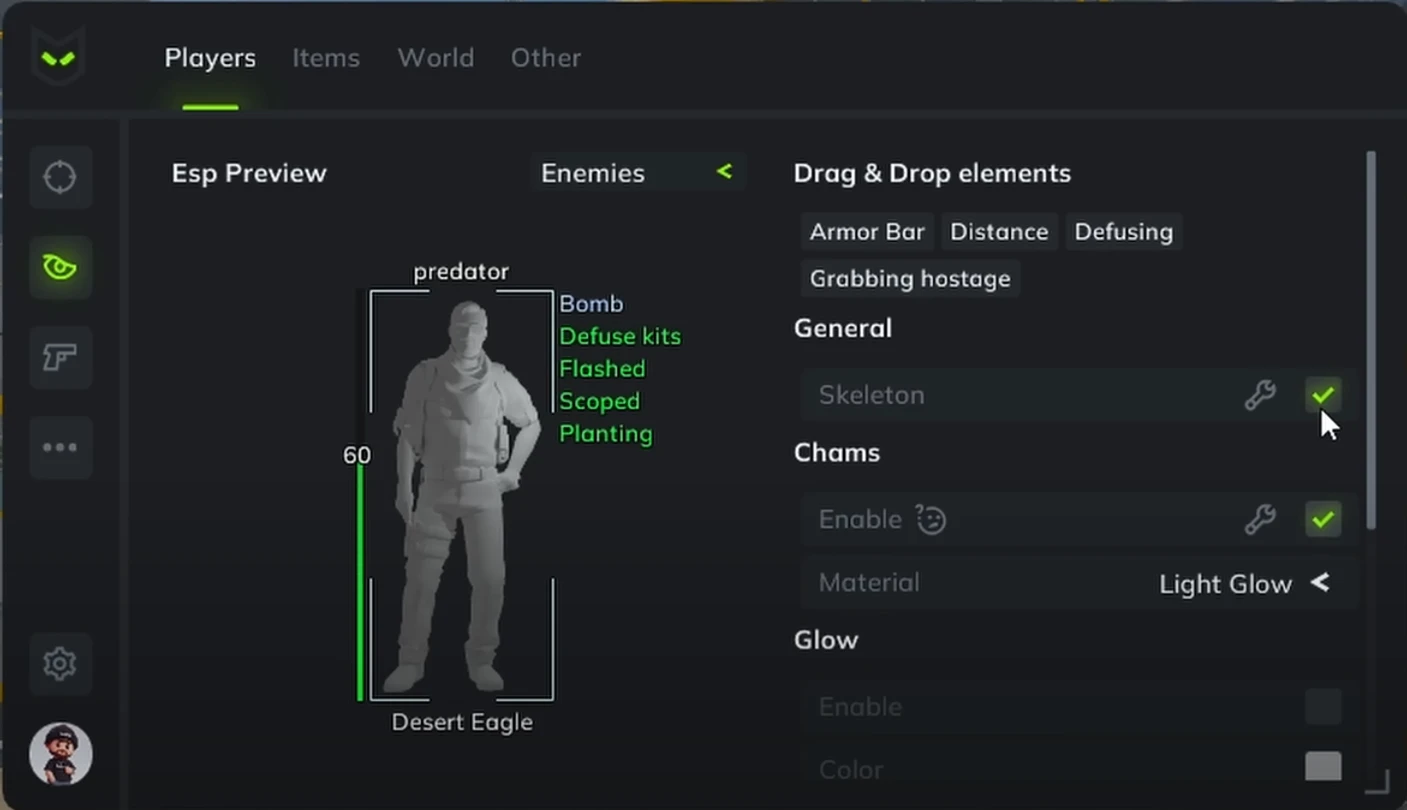Select the eye visuals sidebar icon

point(60,267)
